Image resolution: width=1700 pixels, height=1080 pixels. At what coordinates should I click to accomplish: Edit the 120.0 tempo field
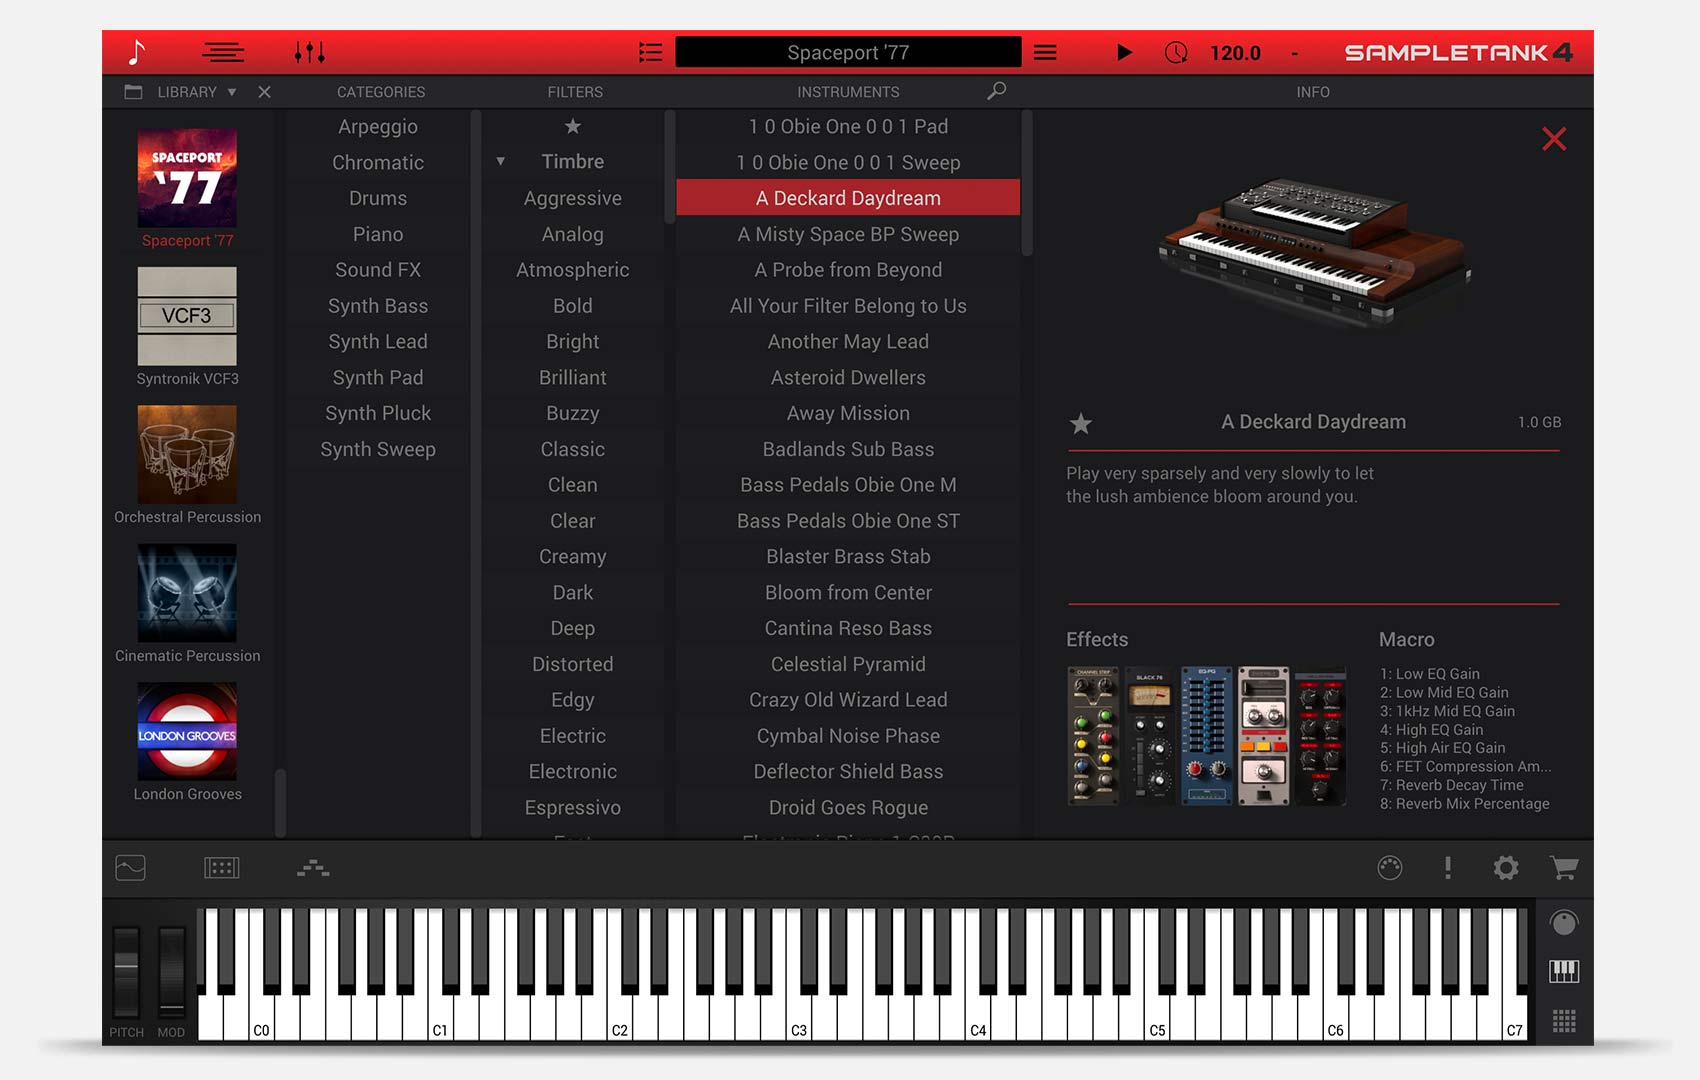point(1235,53)
